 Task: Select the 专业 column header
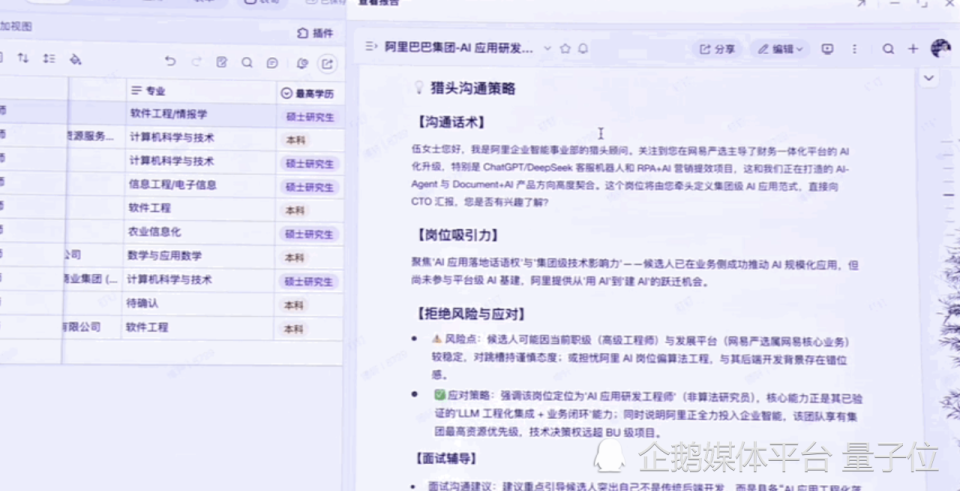201,91
